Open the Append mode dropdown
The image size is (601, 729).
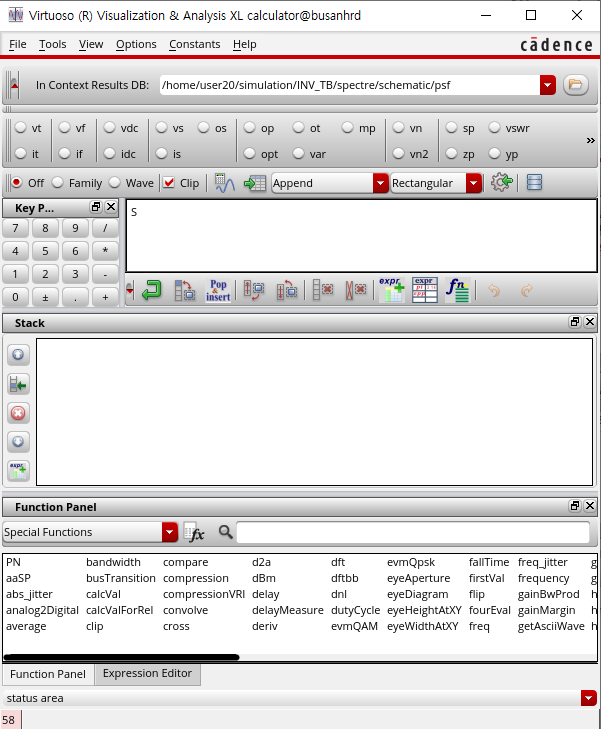[x=380, y=183]
